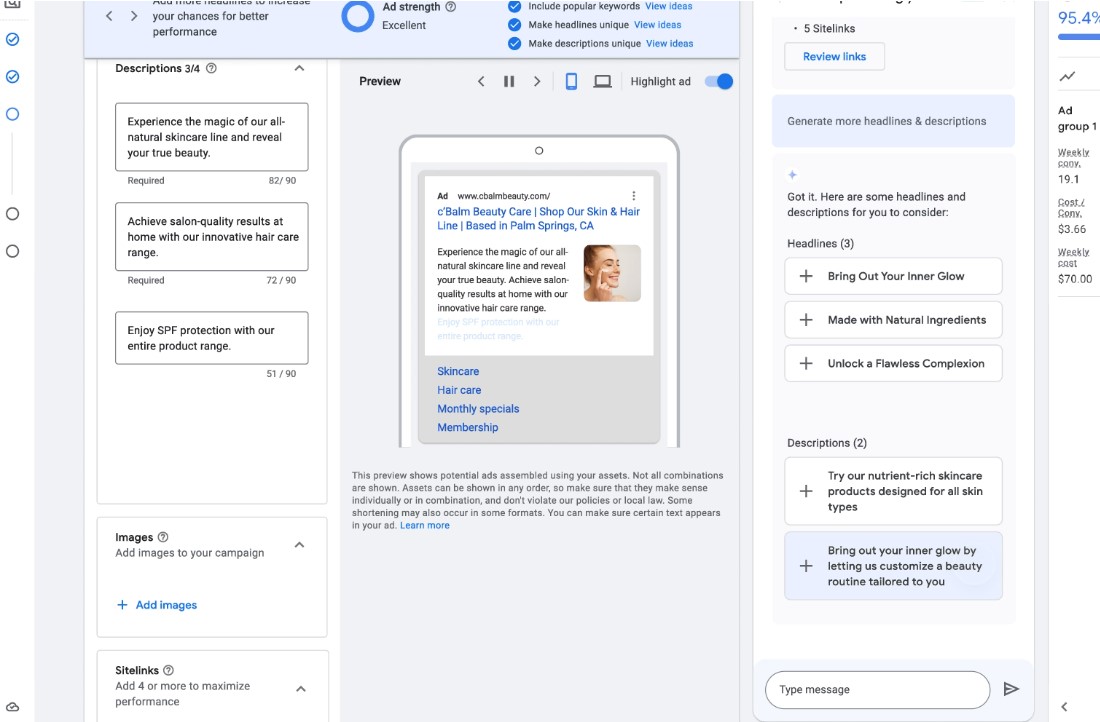
Task: Select the fifth step circle in the sidebar
Action: (13, 251)
